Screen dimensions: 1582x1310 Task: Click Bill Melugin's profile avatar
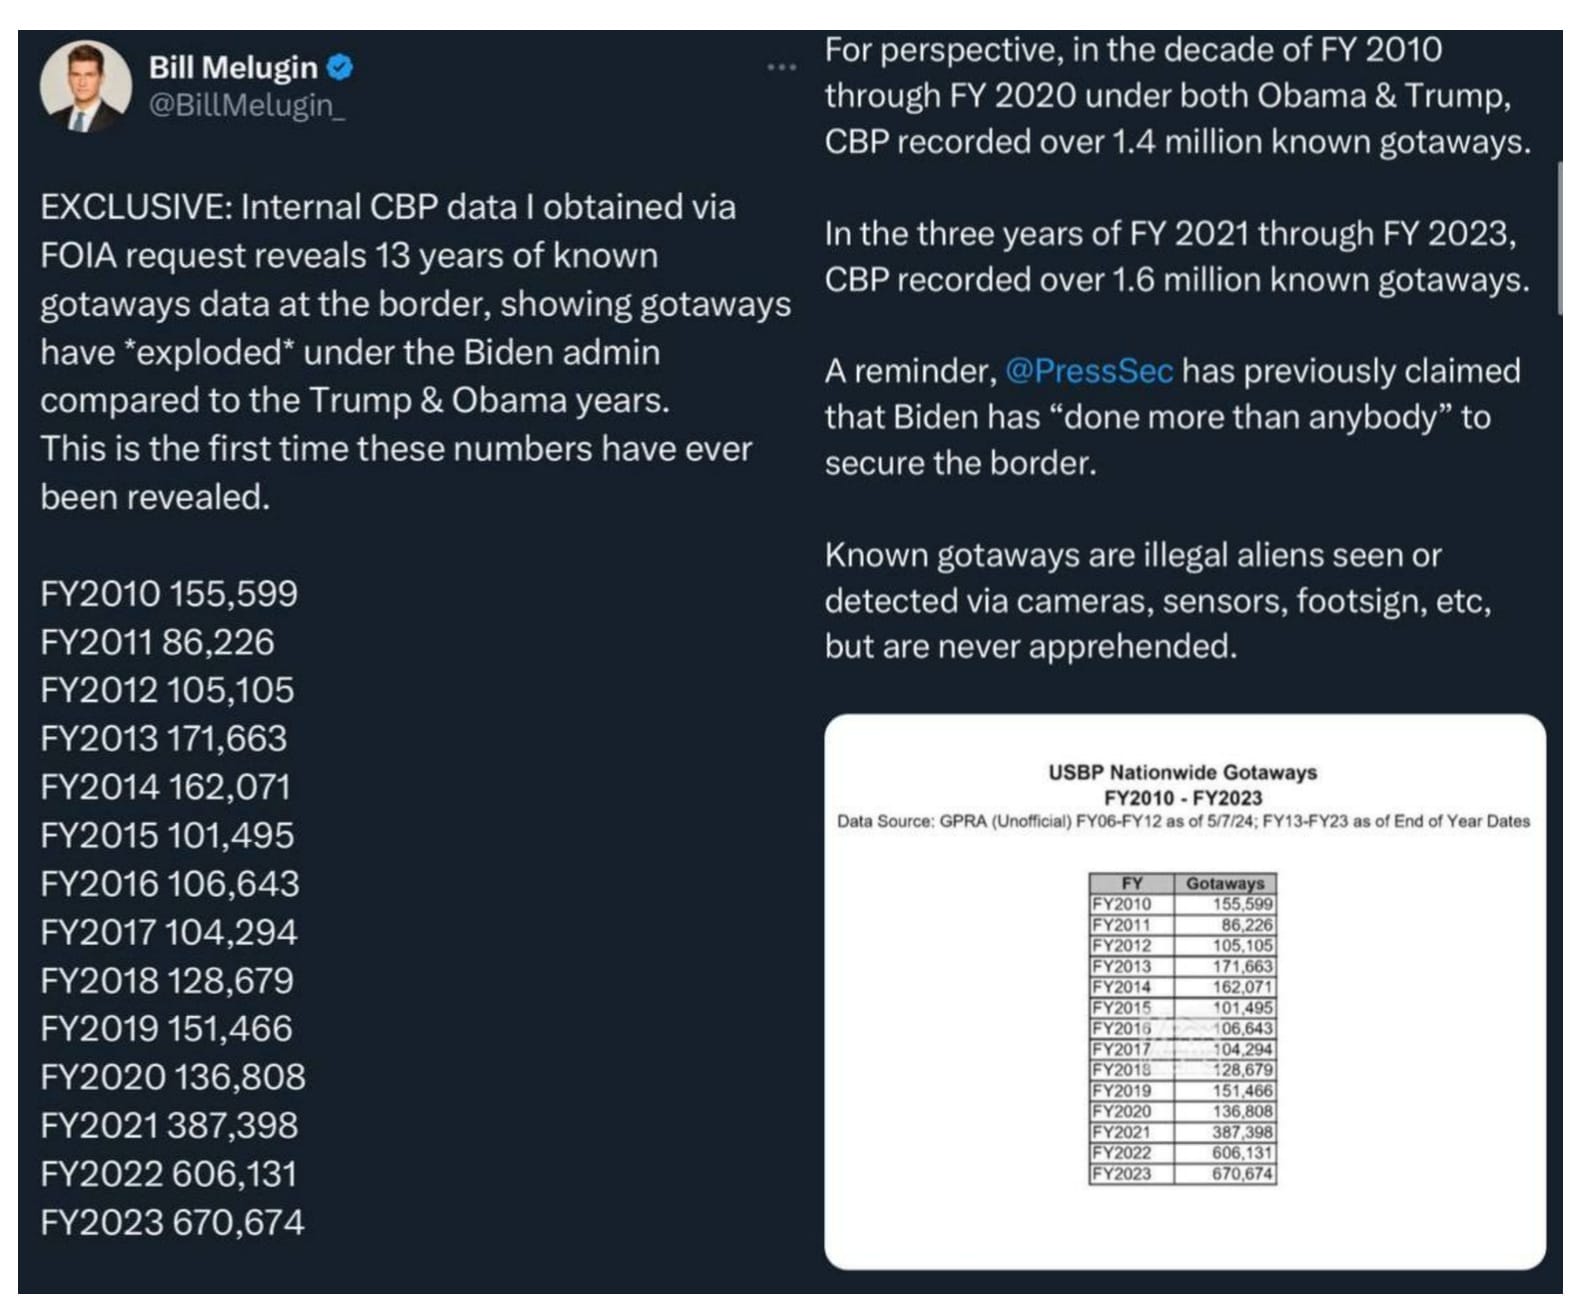pos(86,87)
